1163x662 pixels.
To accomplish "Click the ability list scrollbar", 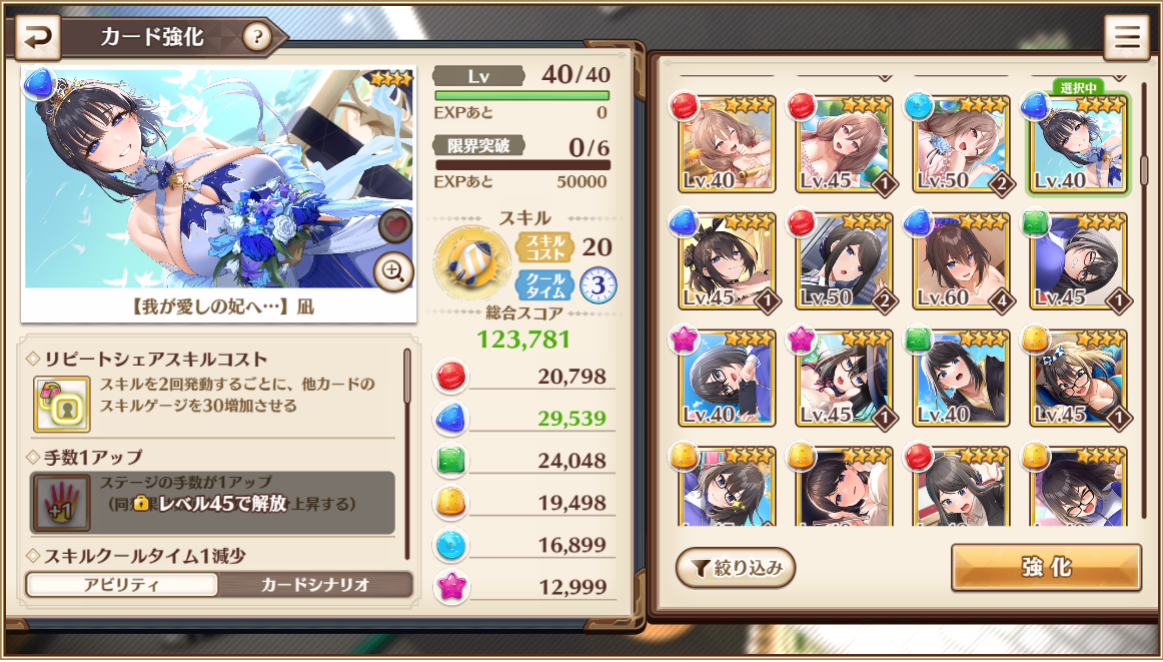I will pos(407,454).
